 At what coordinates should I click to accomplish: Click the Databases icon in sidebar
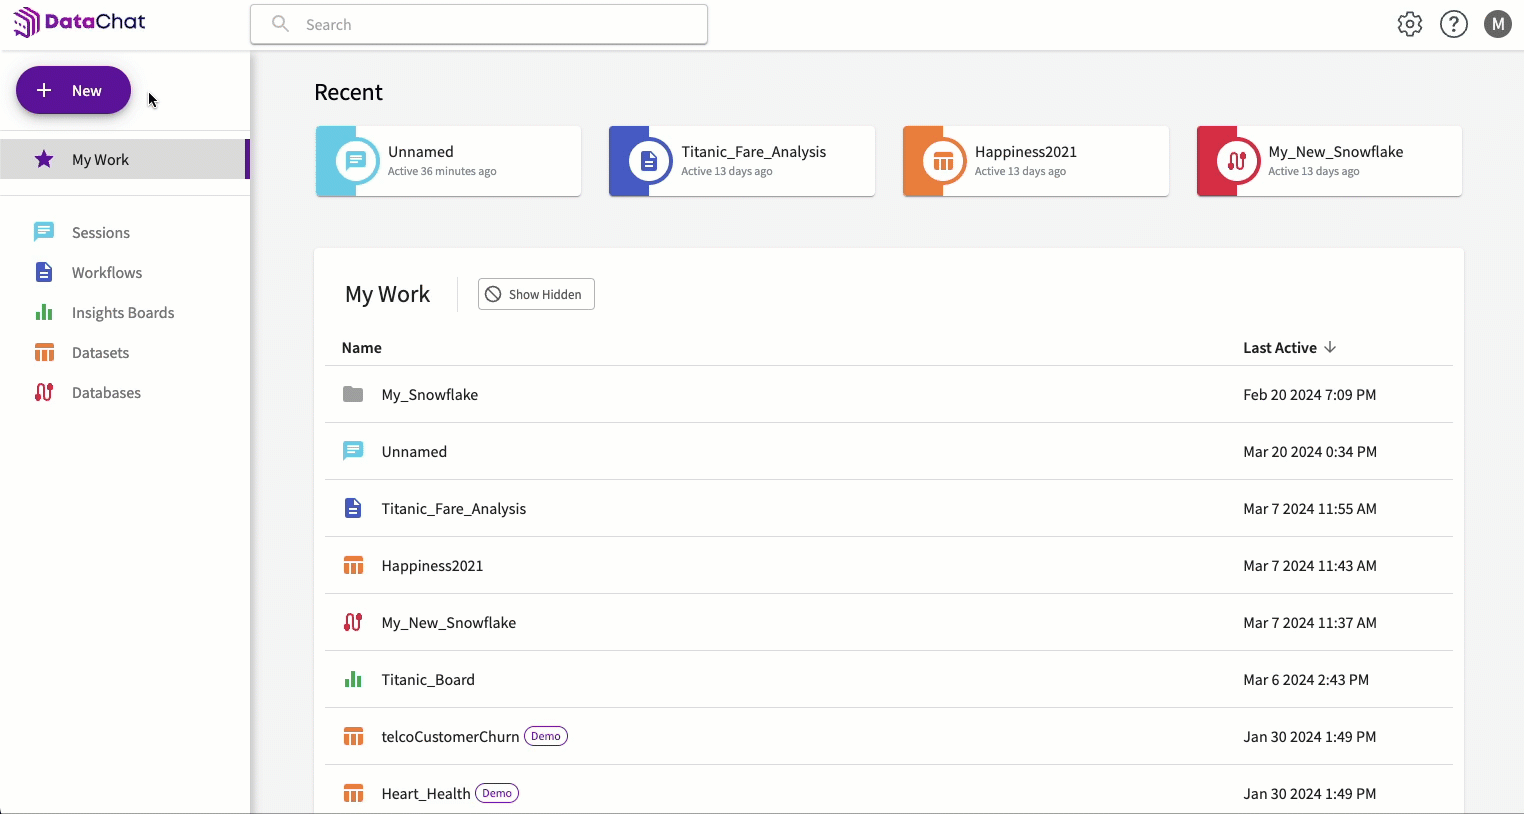[x=44, y=392]
